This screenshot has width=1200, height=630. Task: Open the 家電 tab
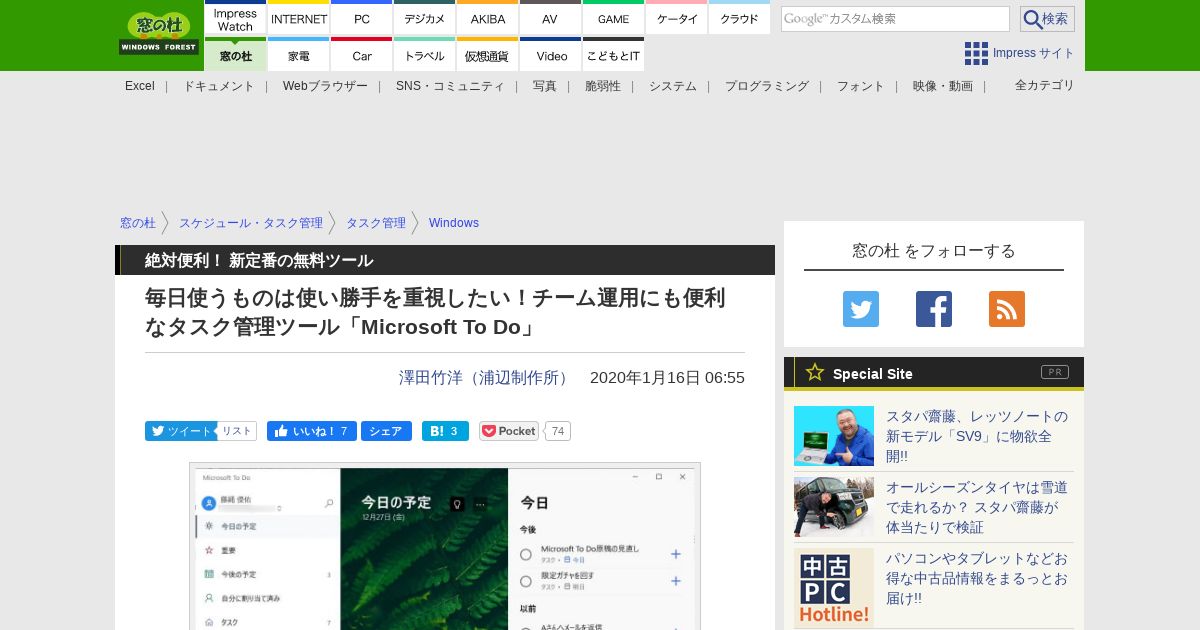click(299, 55)
